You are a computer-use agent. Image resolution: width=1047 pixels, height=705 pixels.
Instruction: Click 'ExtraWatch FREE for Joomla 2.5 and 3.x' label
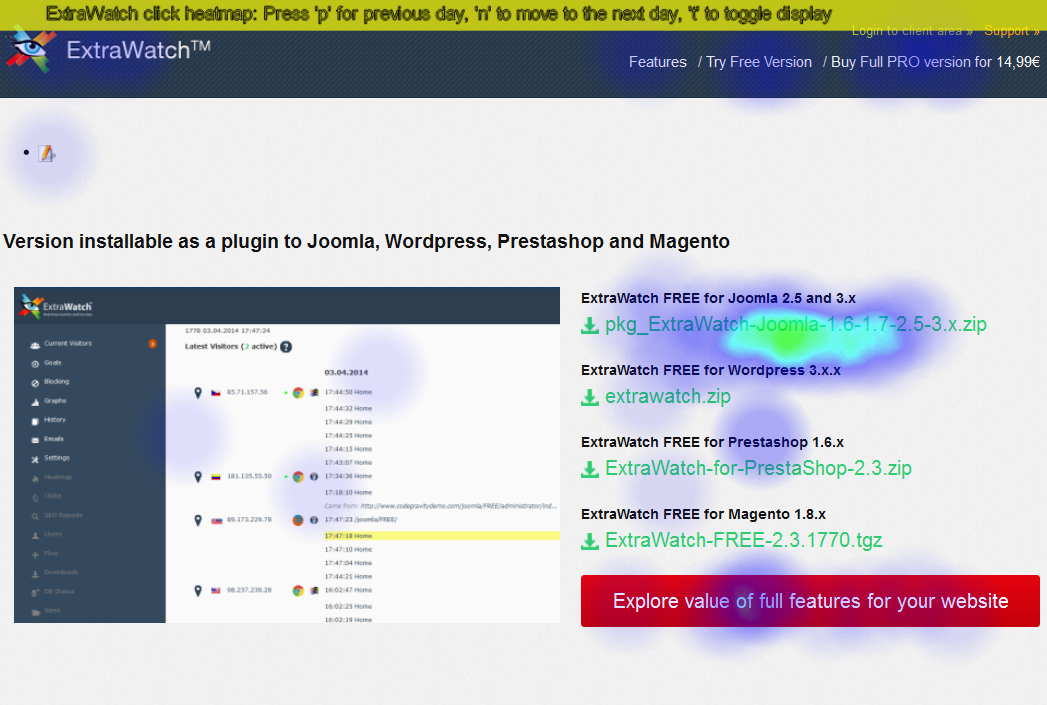[718, 298]
